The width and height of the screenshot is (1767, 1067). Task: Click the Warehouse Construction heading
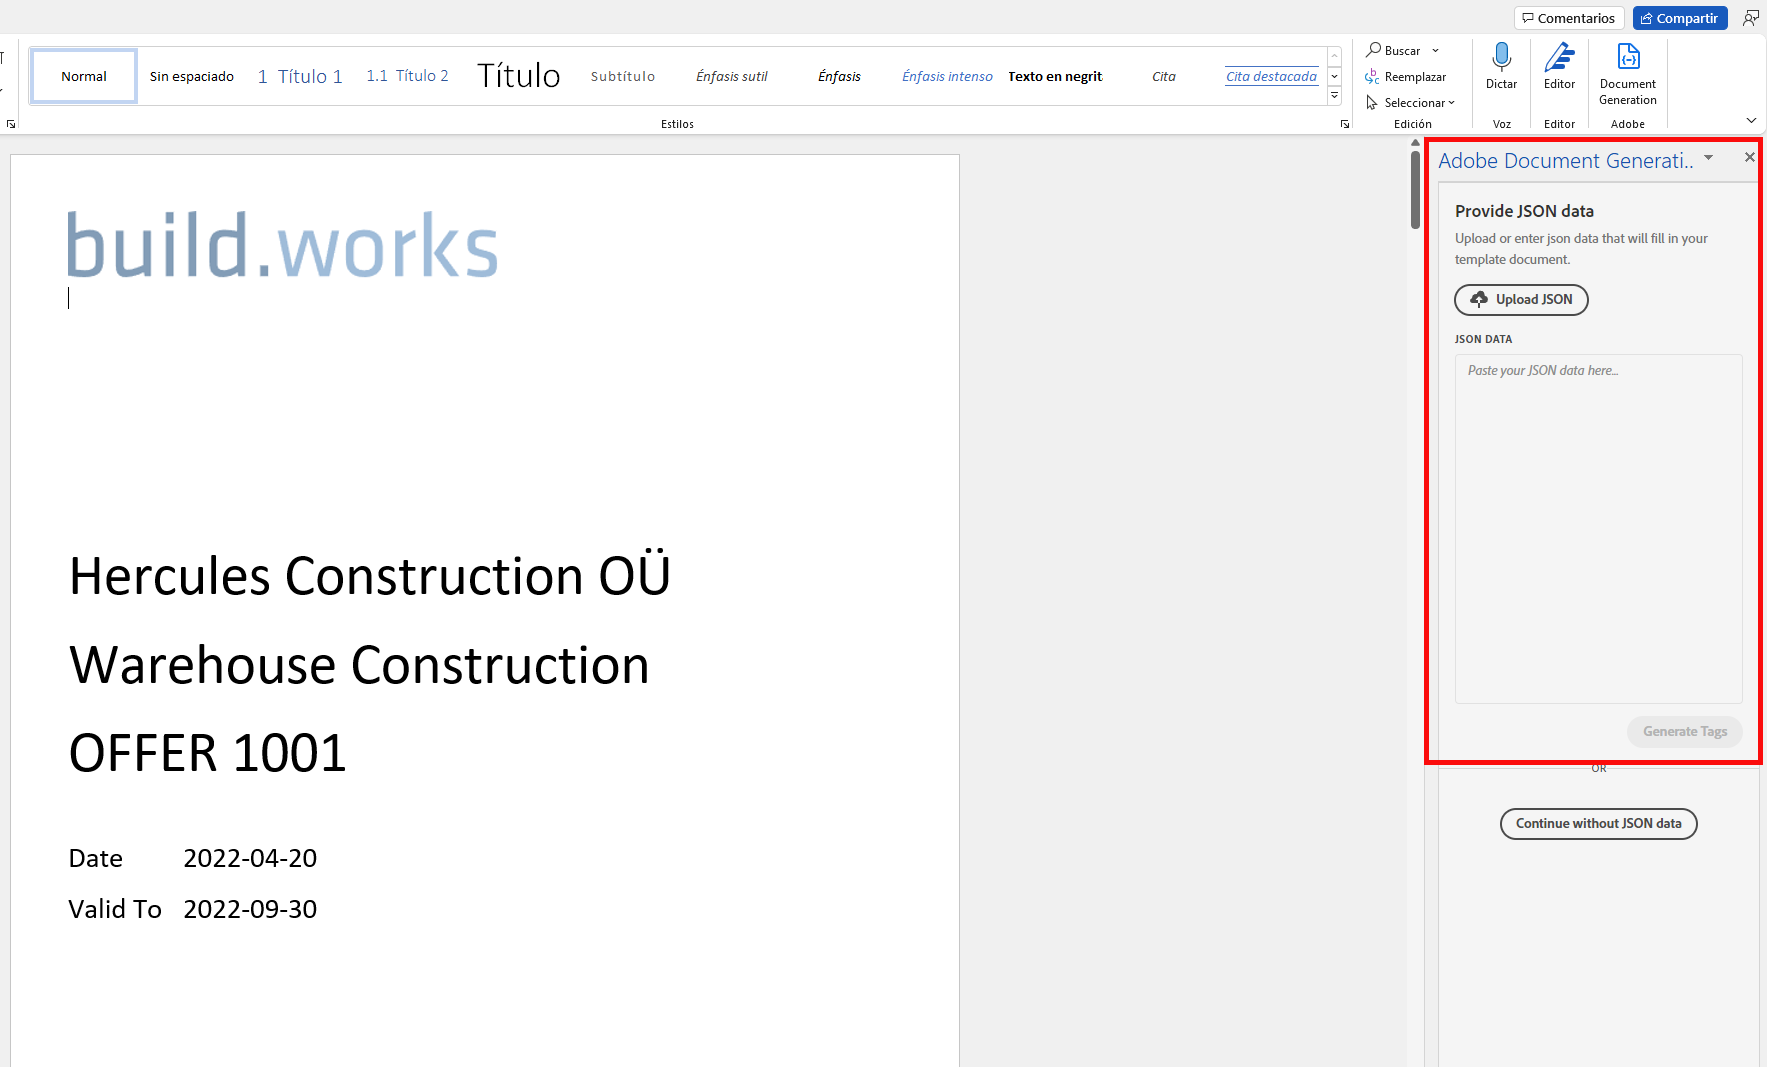pyautogui.click(x=359, y=665)
